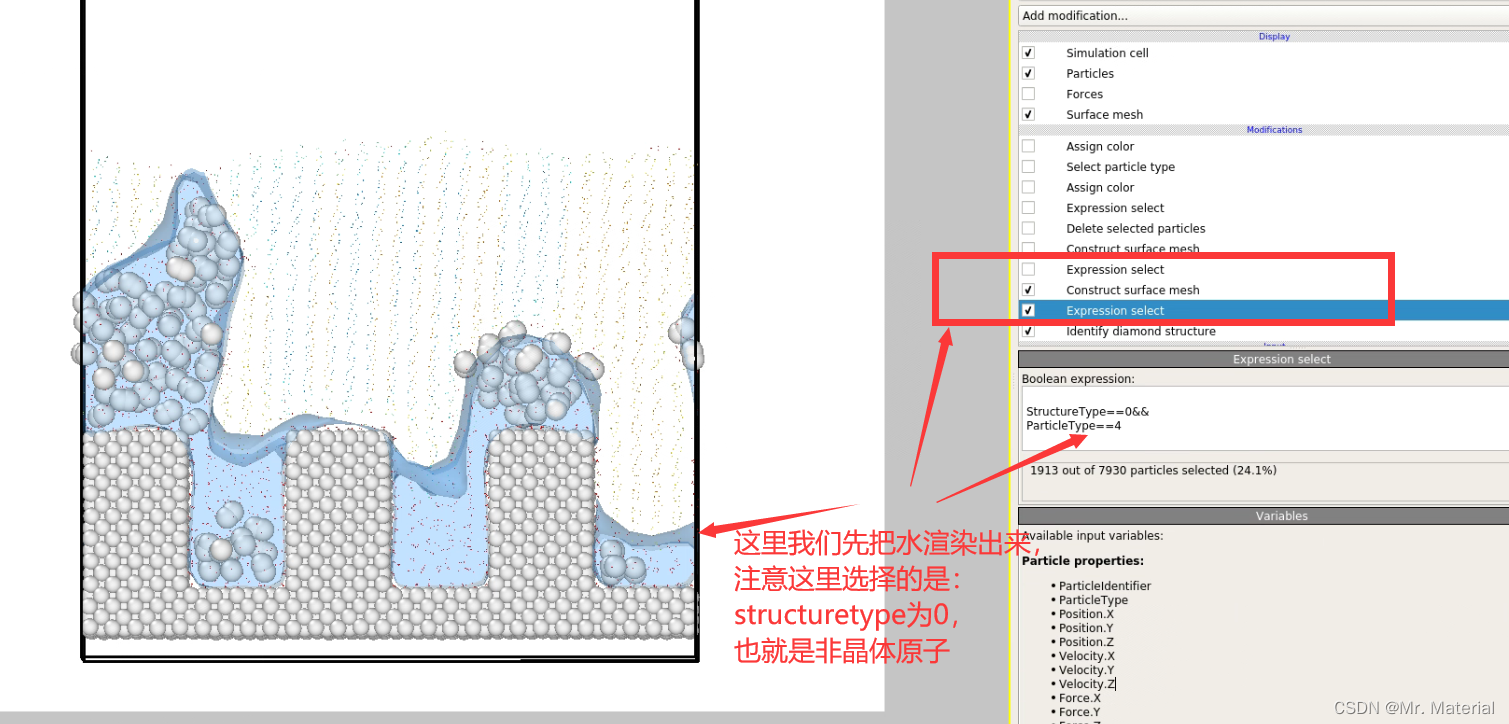Enable the Forces display checkbox

[x=1028, y=94]
